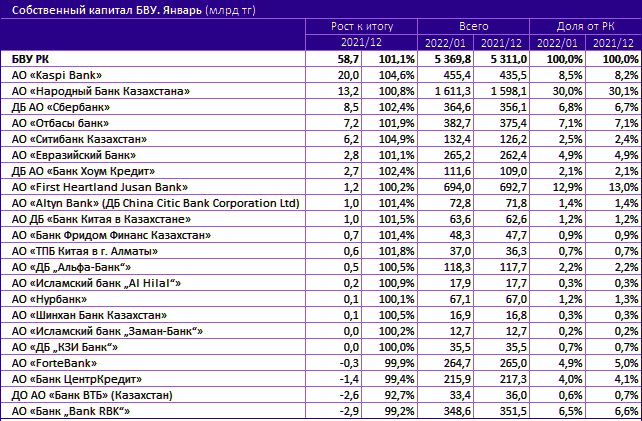Select Банк Хоум Кредит value '111,6'

457,171
